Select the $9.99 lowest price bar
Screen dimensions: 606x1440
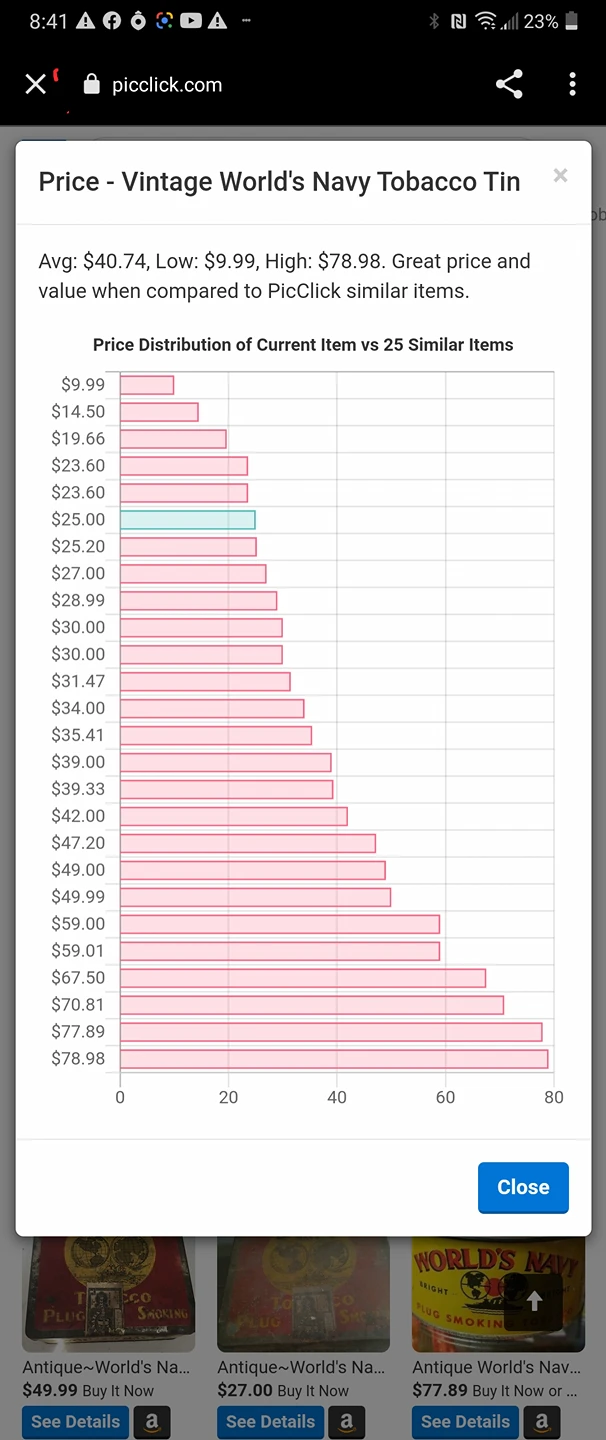(x=147, y=384)
